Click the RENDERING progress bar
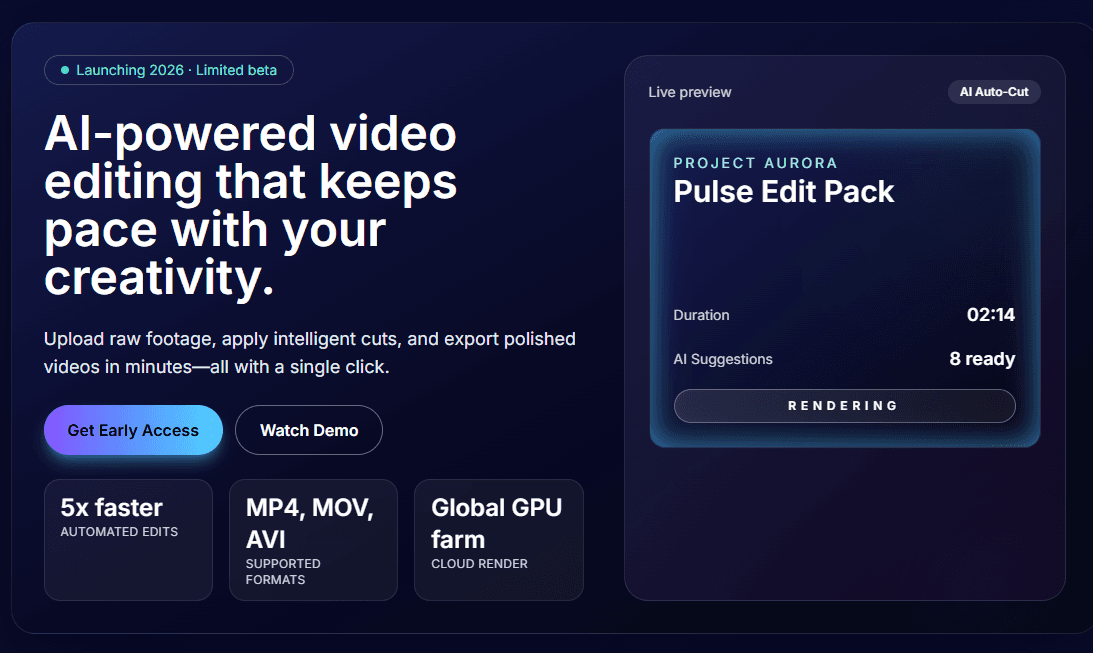1093x653 pixels. coord(844,406)
